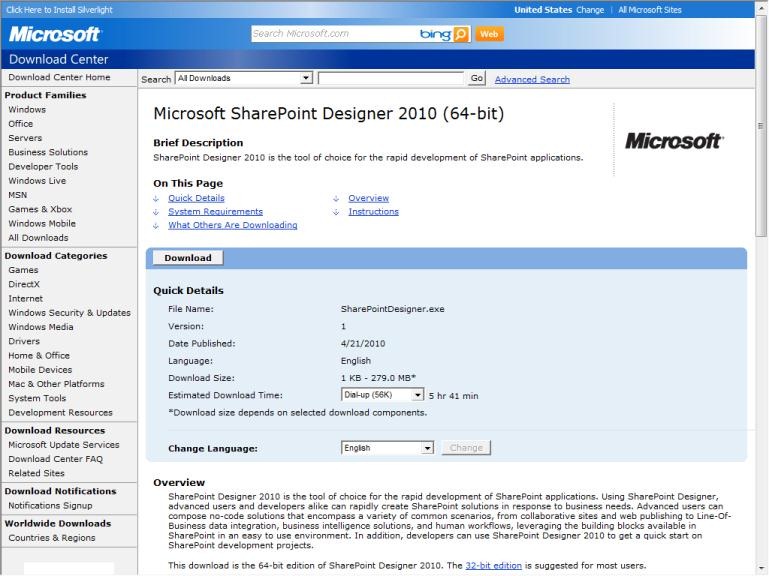Click the Go search button
The width and height of the screenshot is (769, 576).
(x=477, y=78)
